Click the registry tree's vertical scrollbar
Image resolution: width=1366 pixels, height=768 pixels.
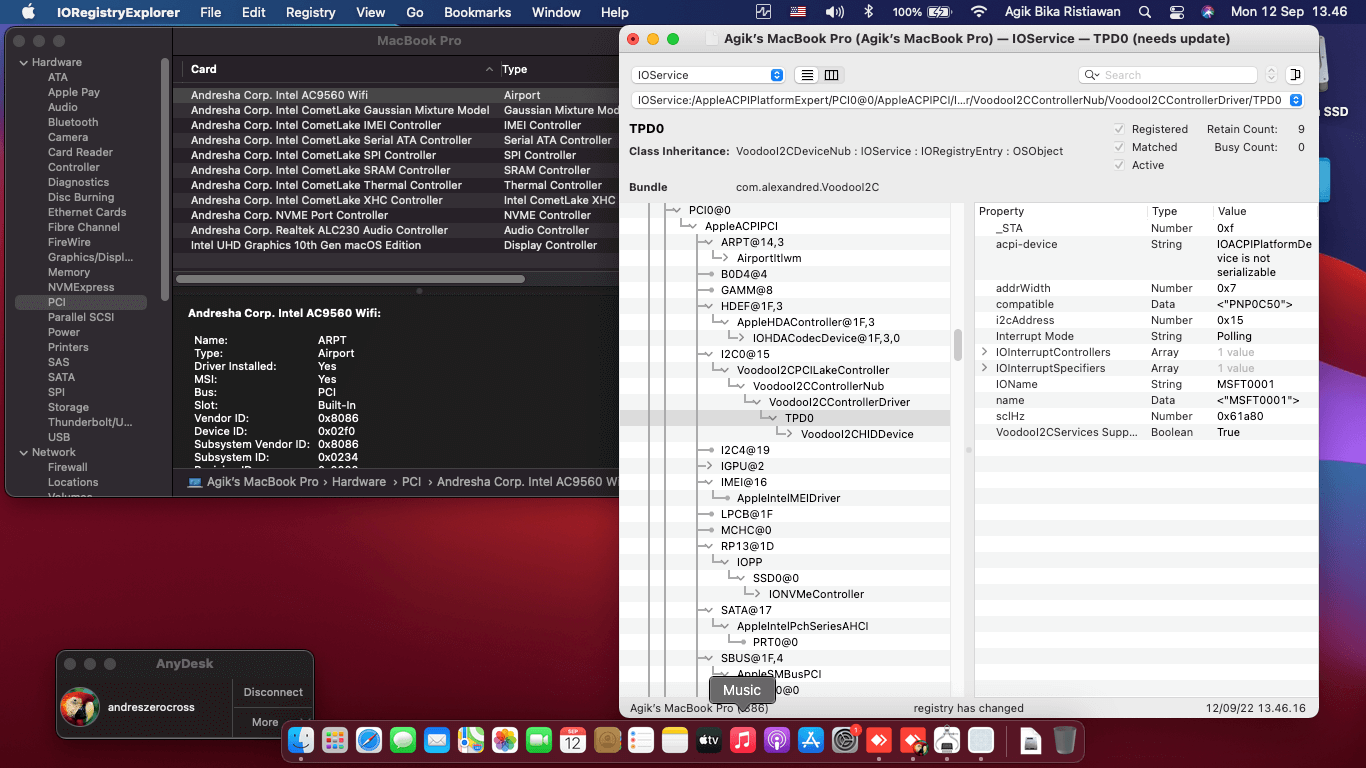point(958,345)
